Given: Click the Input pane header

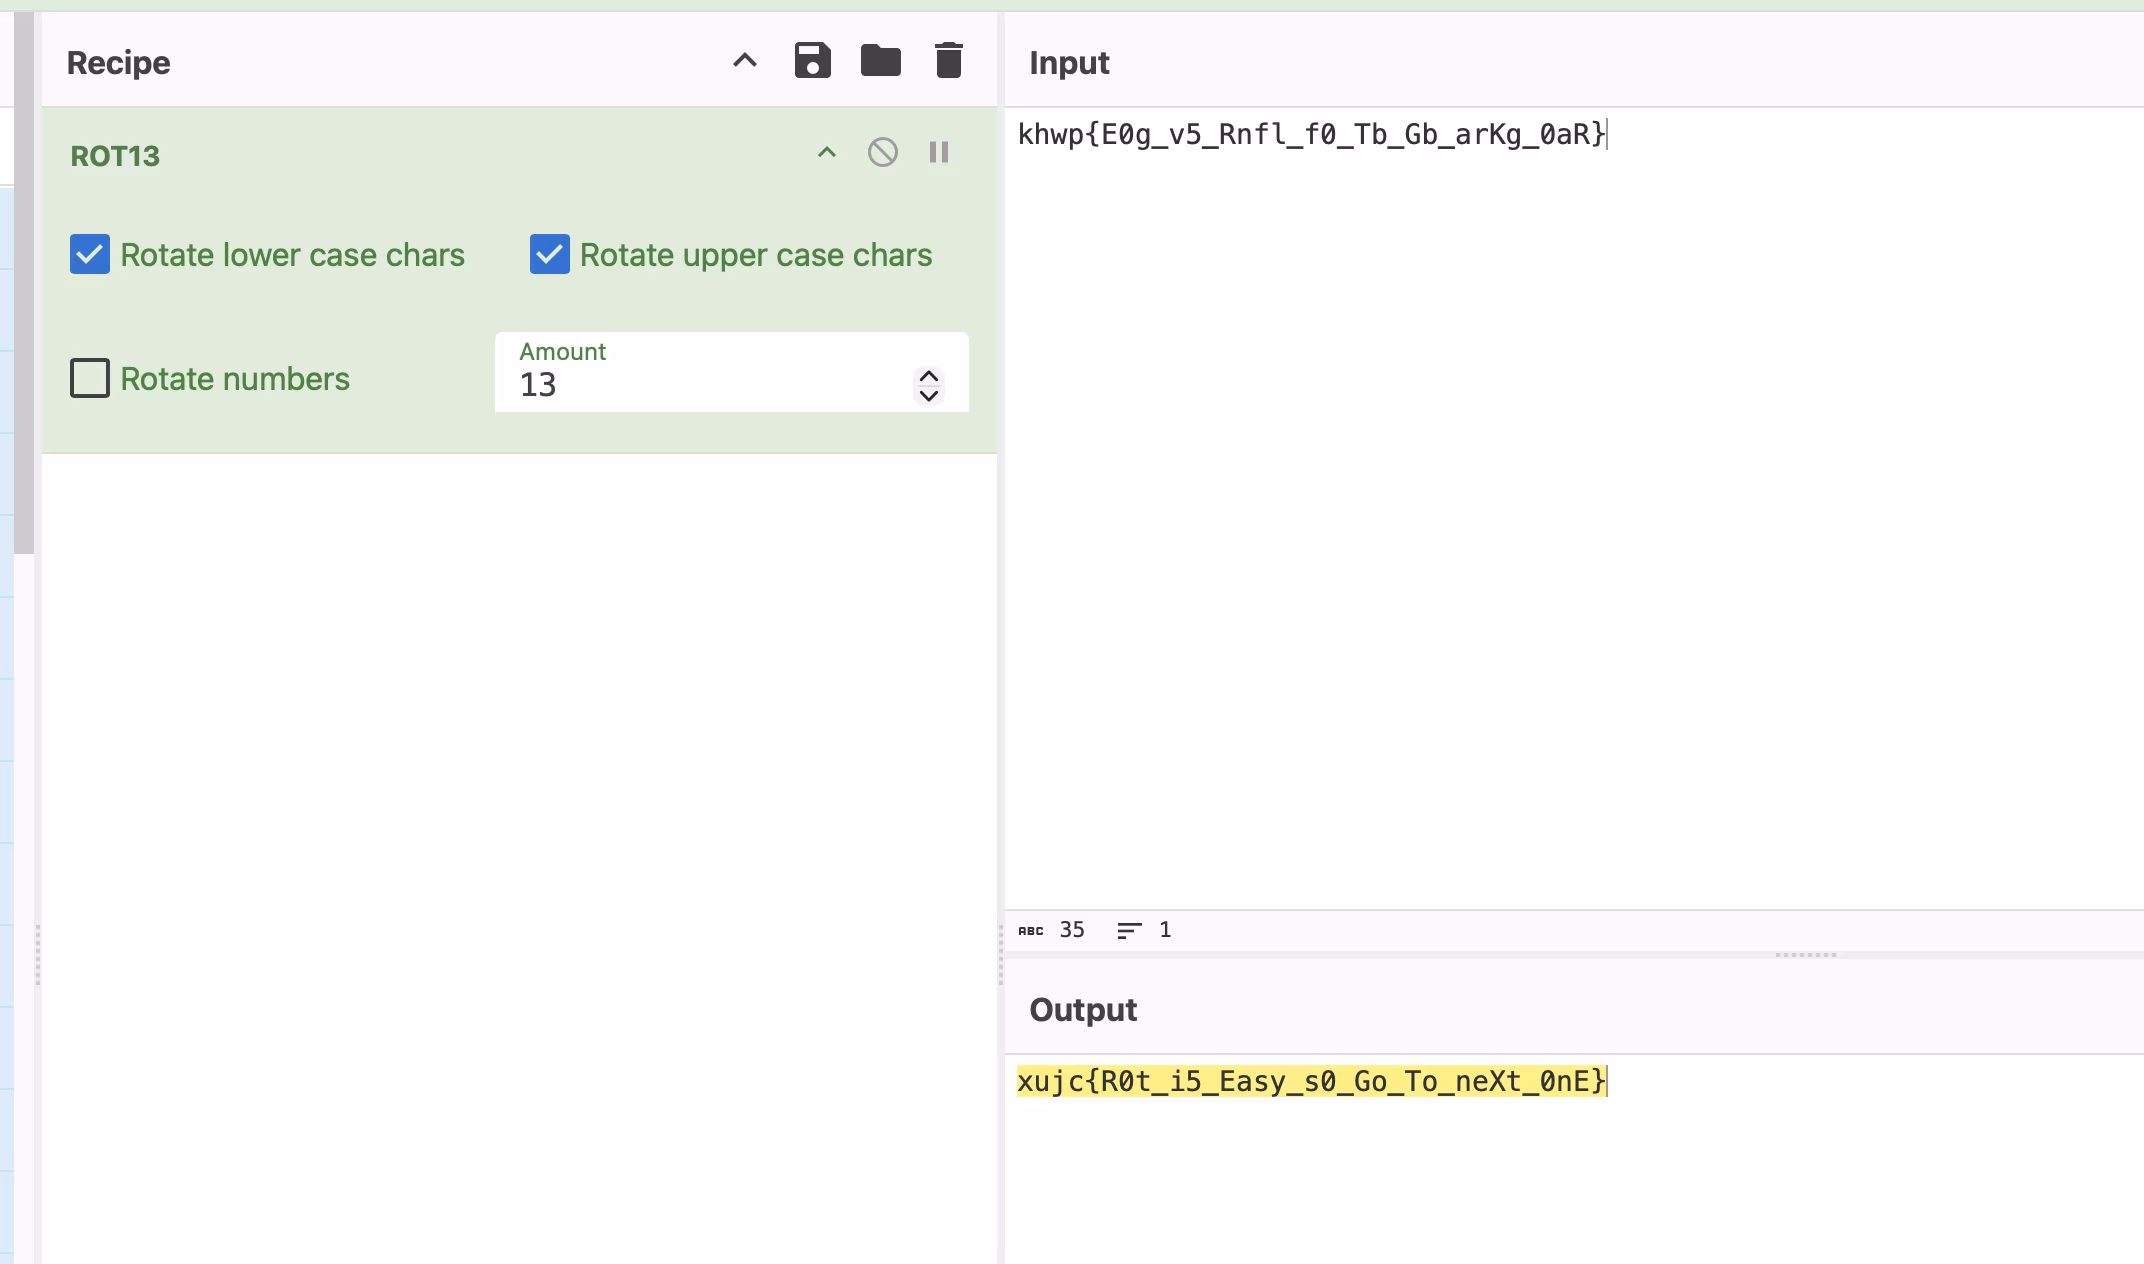Looking at the screenshot, I should 1069,63.
